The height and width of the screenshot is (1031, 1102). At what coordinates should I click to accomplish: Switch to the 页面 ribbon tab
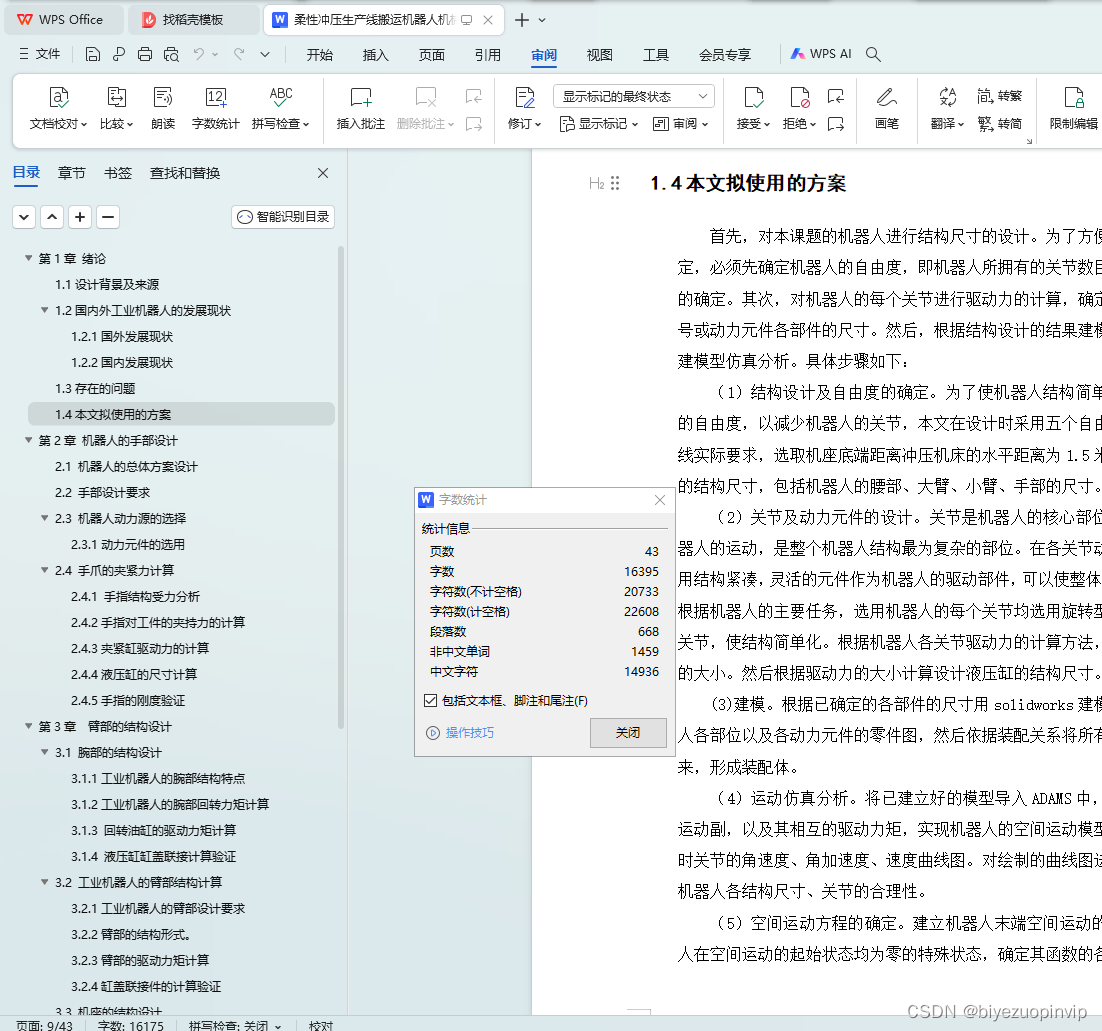[x=432, y=54]
